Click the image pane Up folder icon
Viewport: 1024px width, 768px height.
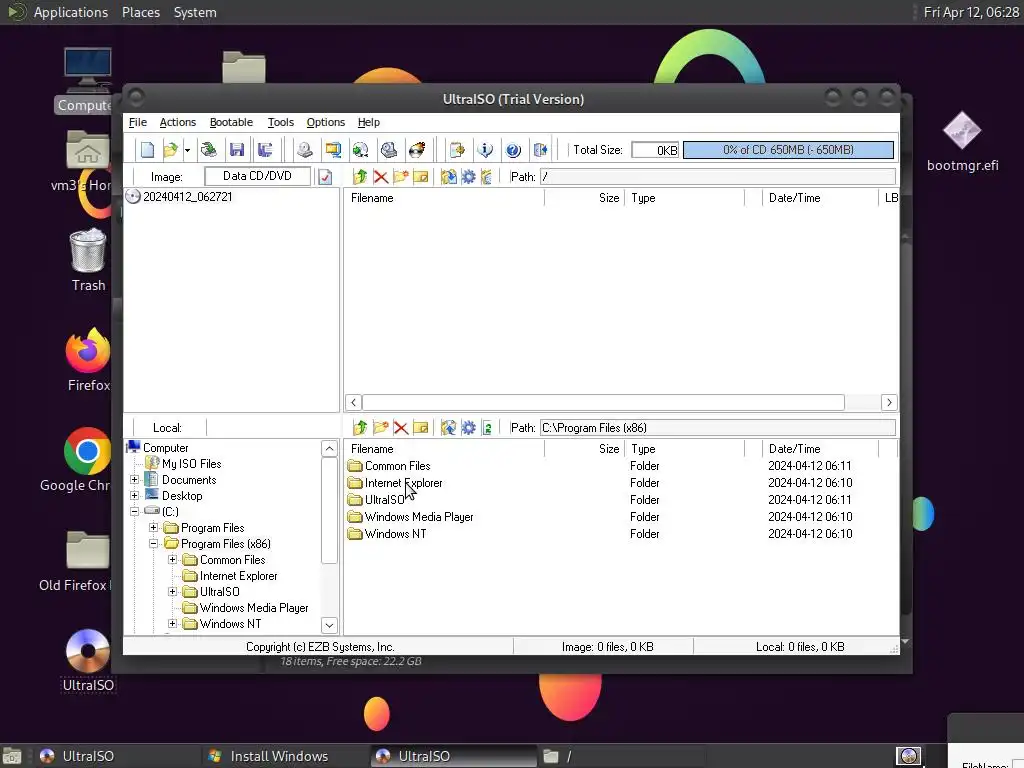click(360, 176)
